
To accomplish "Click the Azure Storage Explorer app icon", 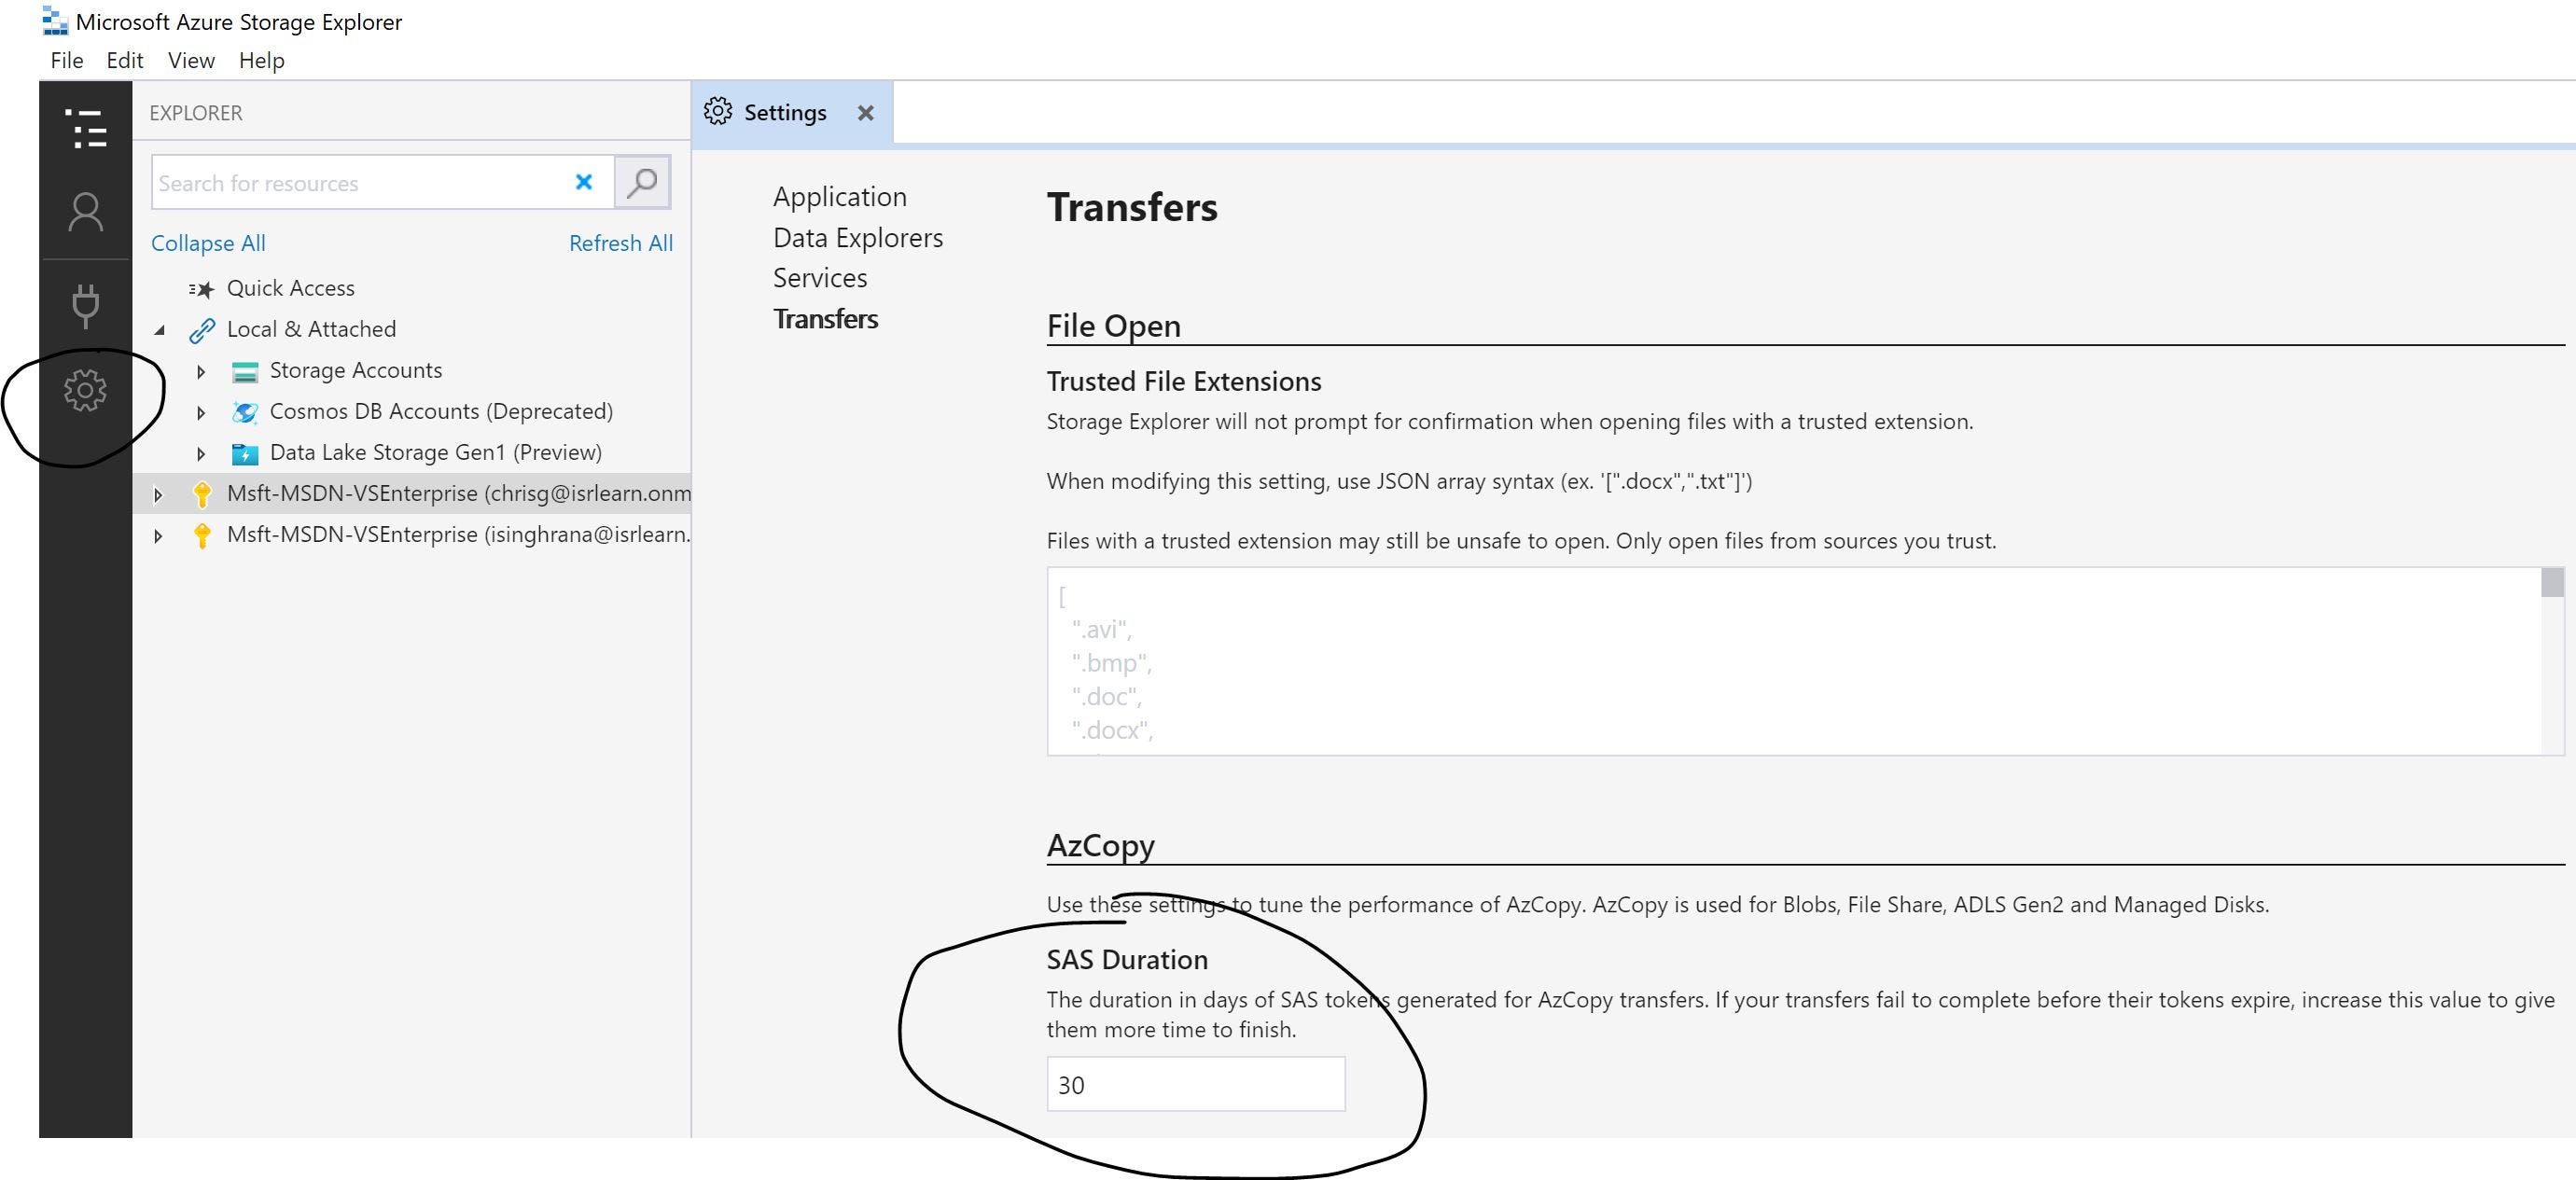I will coord(55,21).
